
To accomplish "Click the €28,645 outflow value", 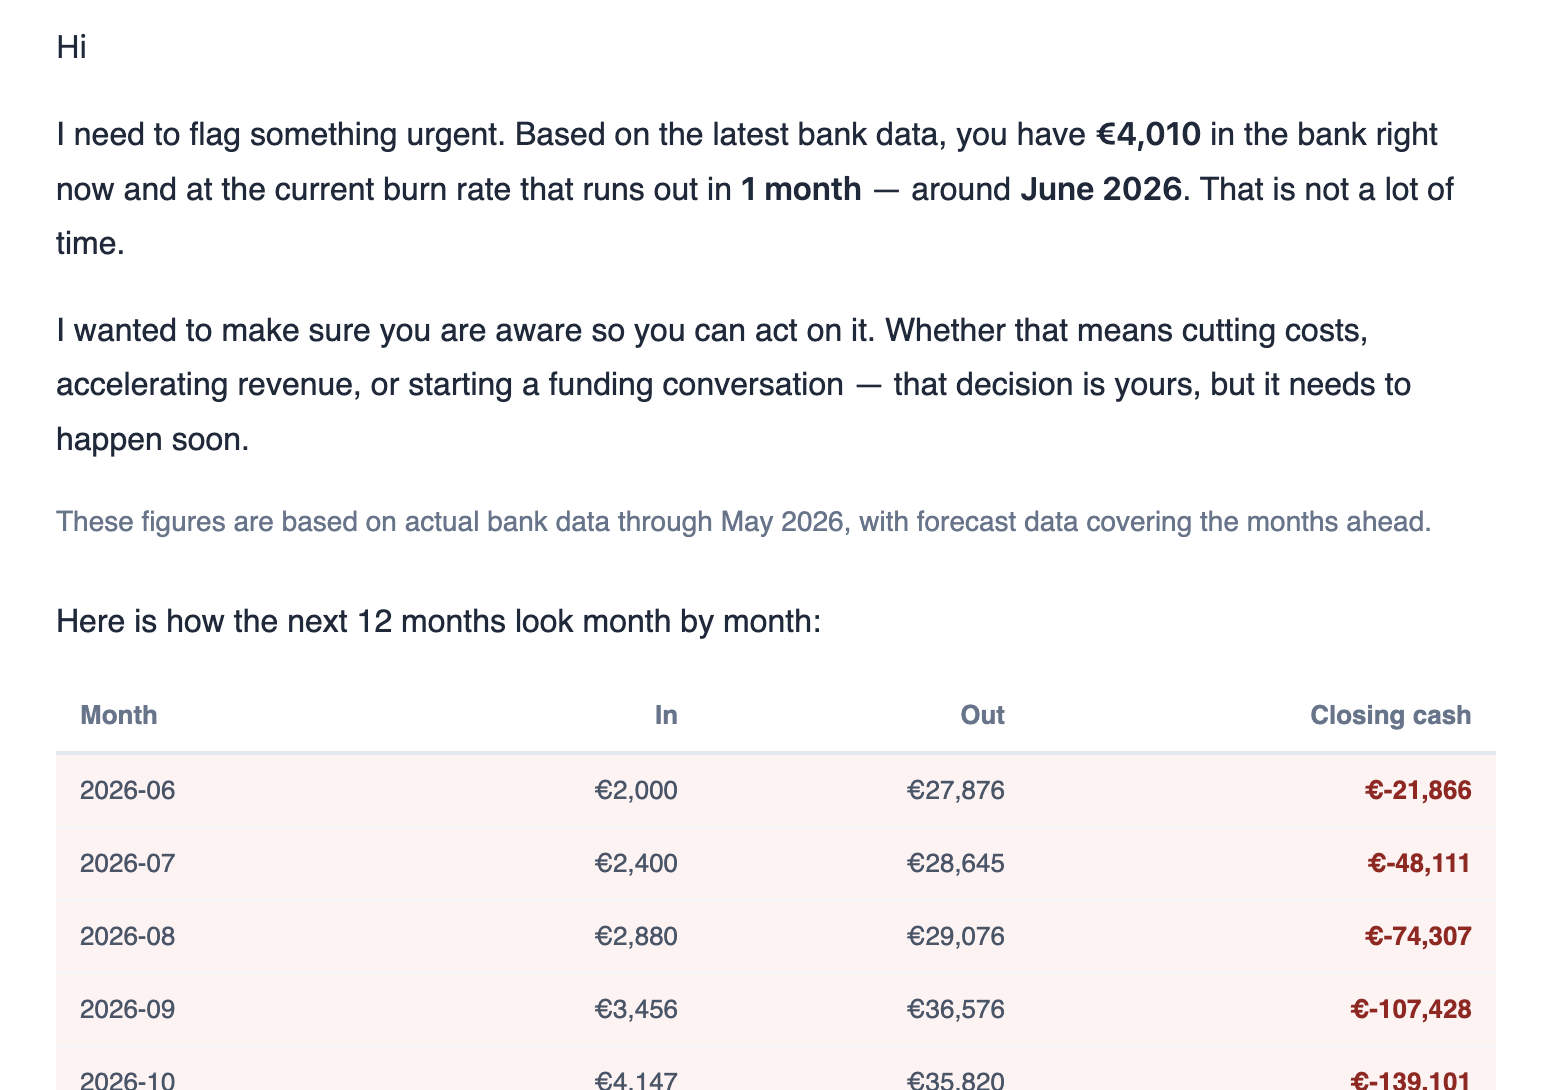I will point(955,863).
